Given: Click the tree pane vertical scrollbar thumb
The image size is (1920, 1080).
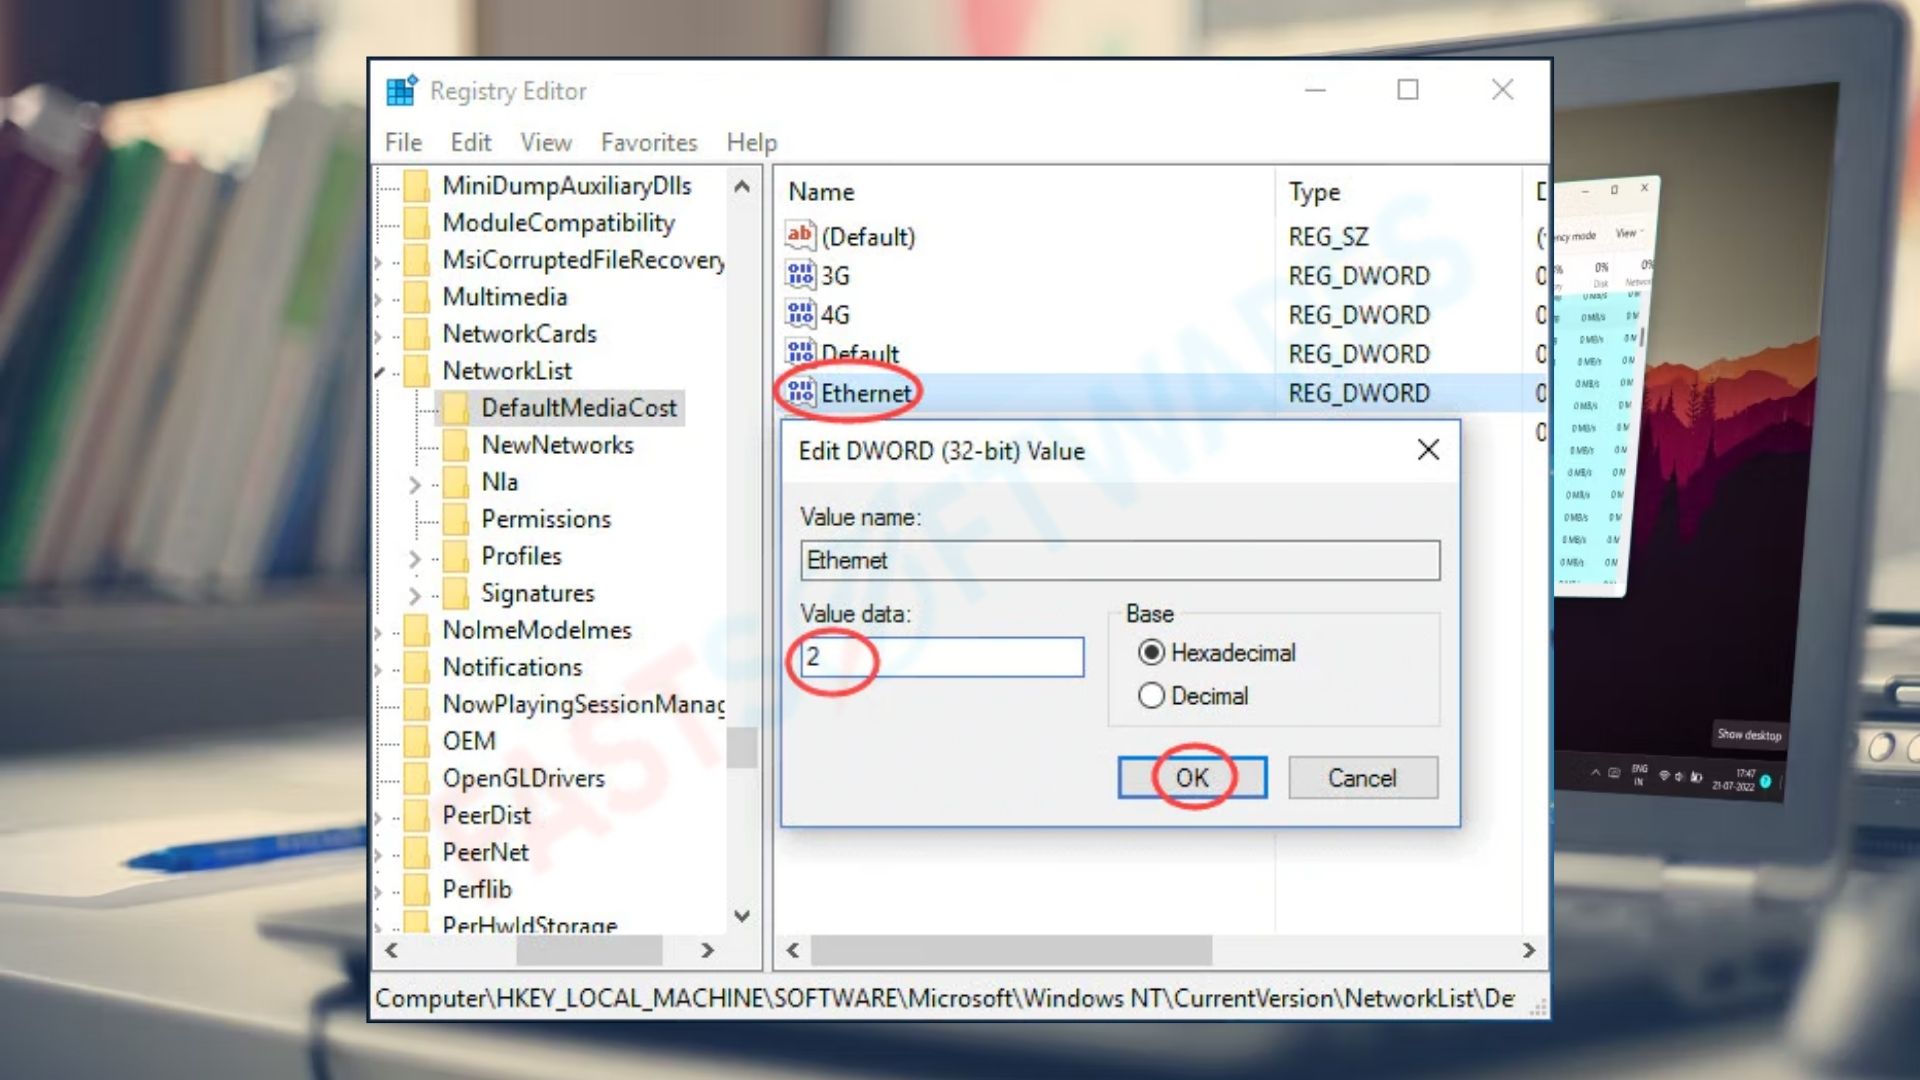Looking at the screenshot, I should click(742, 747).
